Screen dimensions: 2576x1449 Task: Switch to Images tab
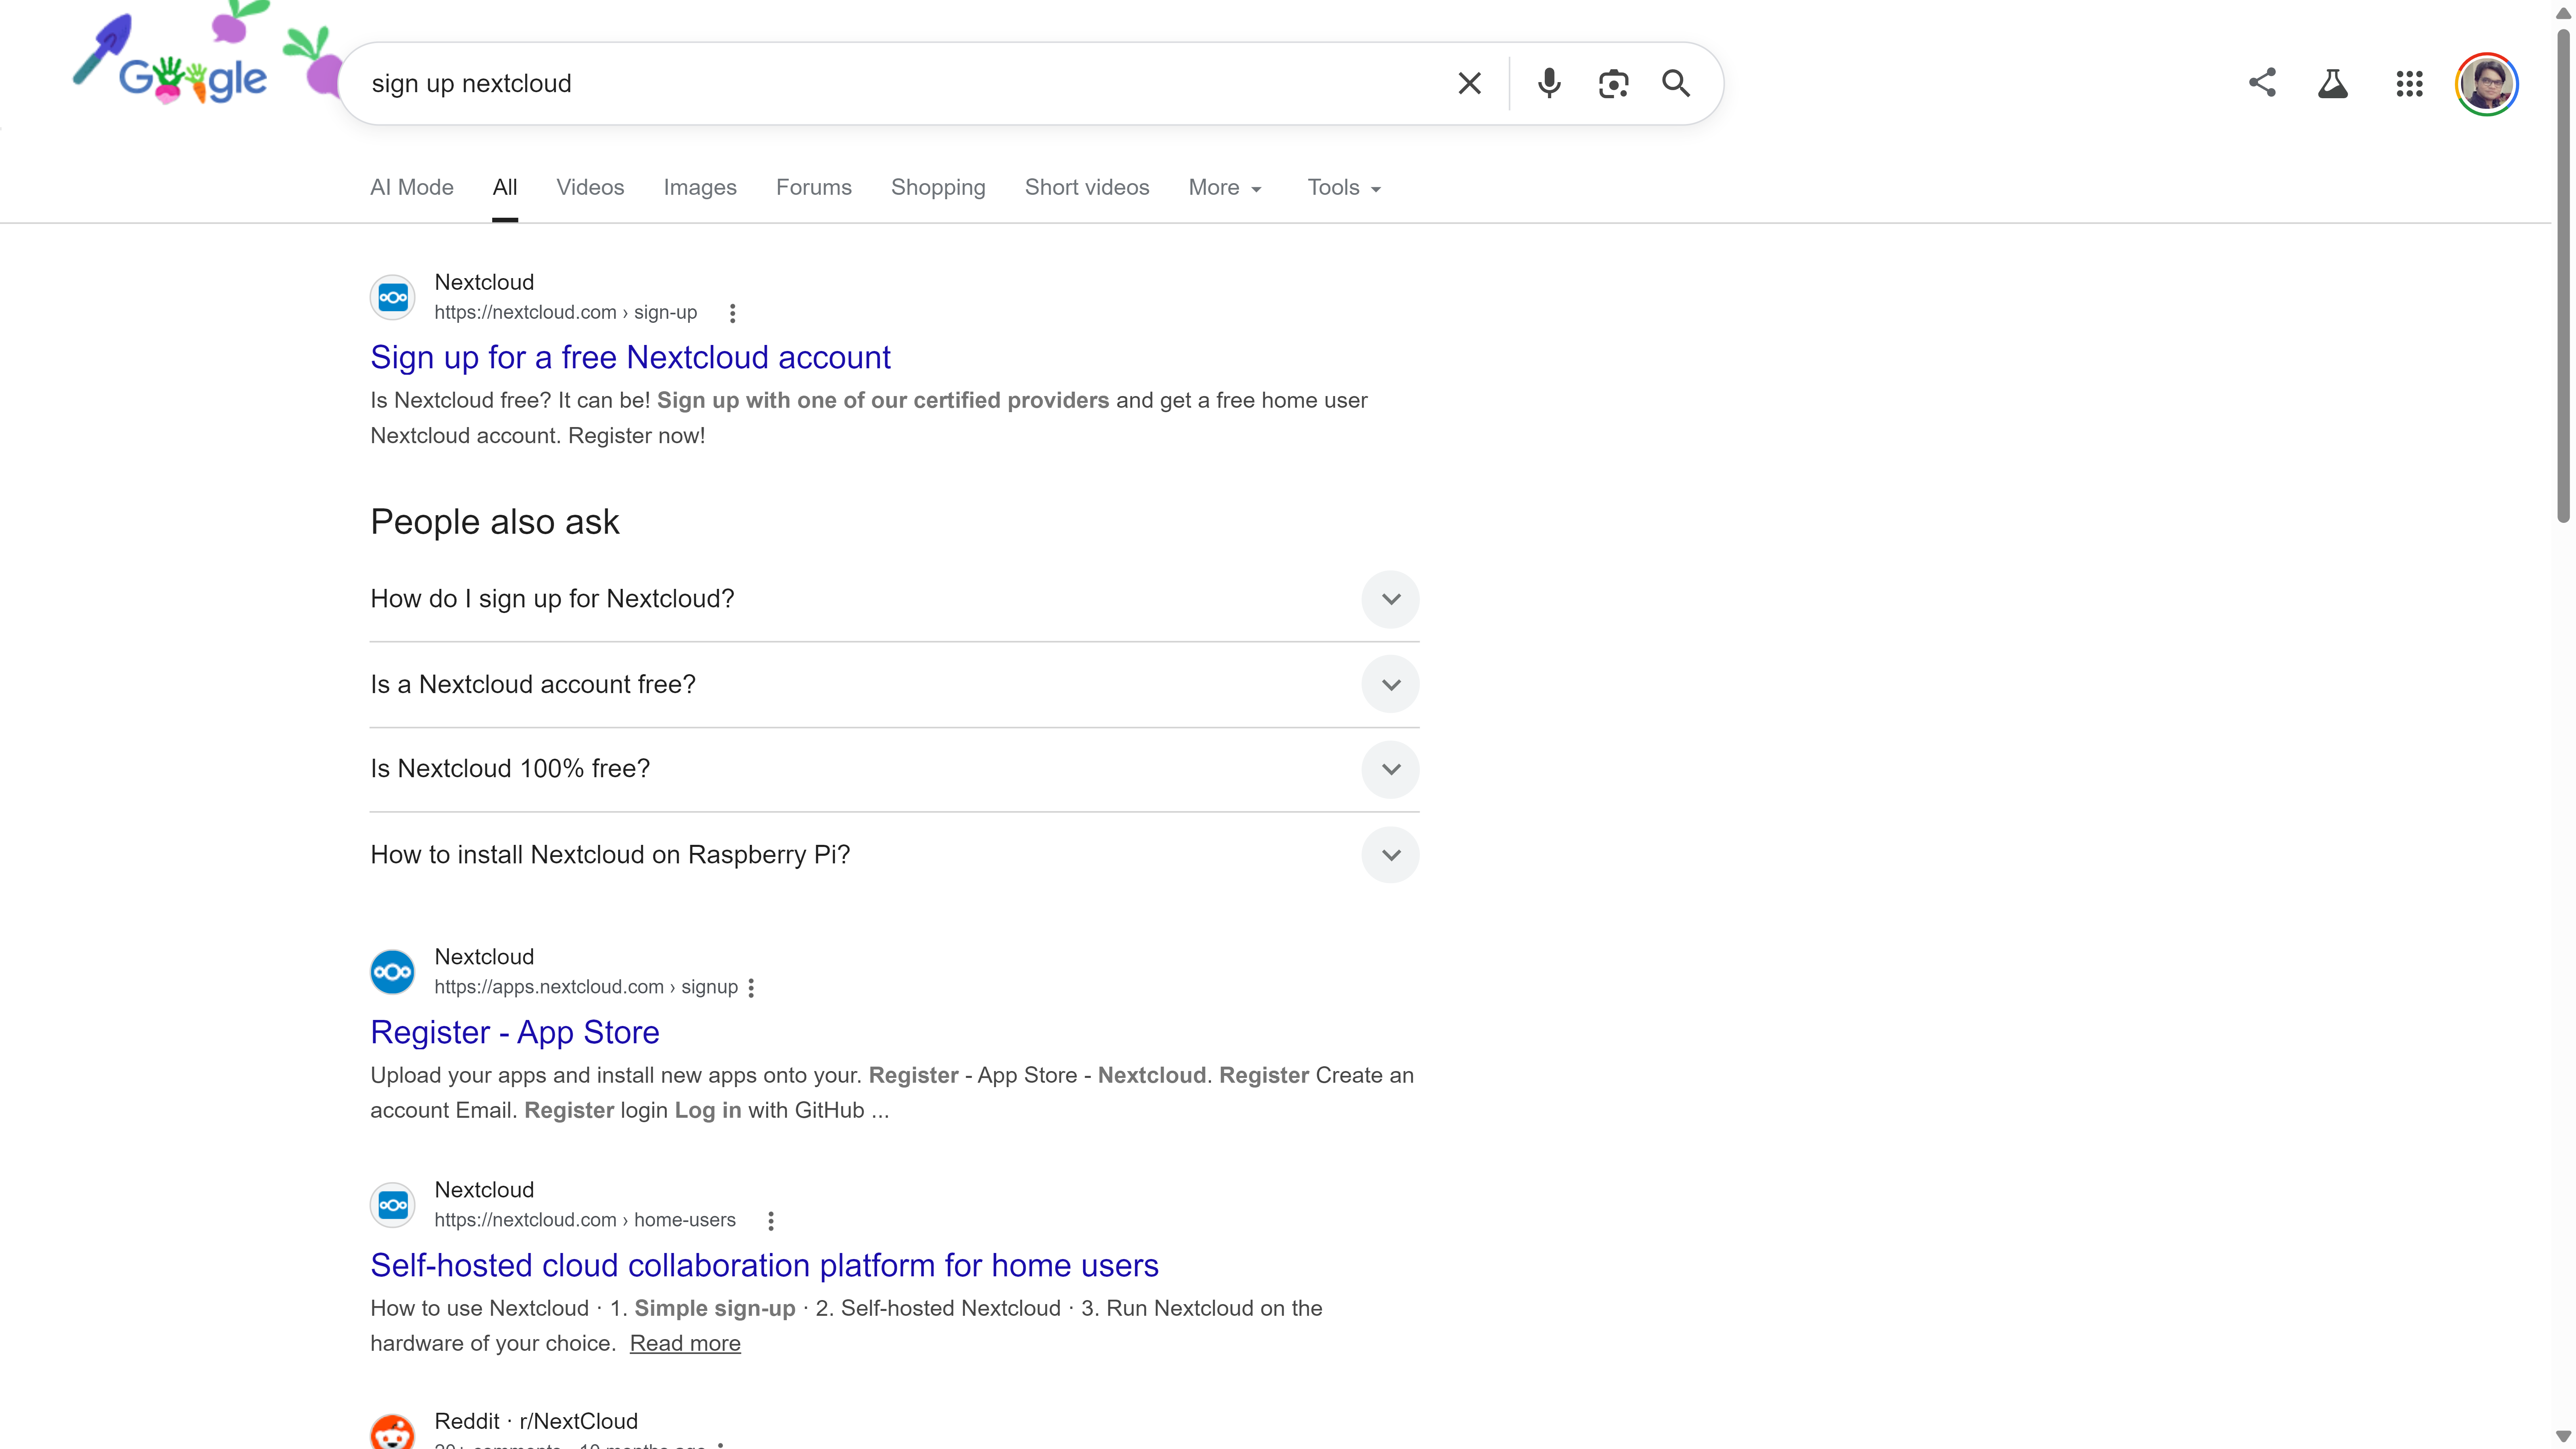click(x=700, y=188)
